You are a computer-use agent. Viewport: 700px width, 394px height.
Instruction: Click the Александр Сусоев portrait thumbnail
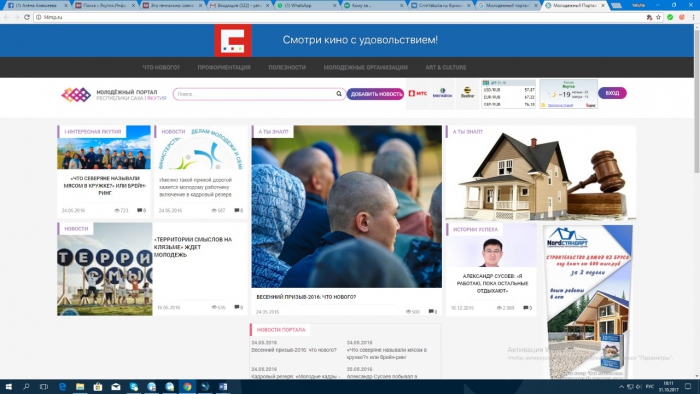click(491, 245)
